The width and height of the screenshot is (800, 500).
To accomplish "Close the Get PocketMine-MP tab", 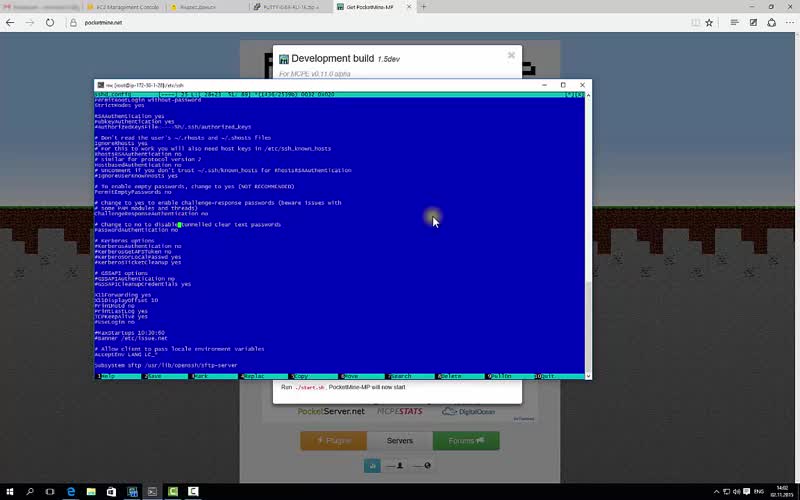I will click(x=409, y=7).
